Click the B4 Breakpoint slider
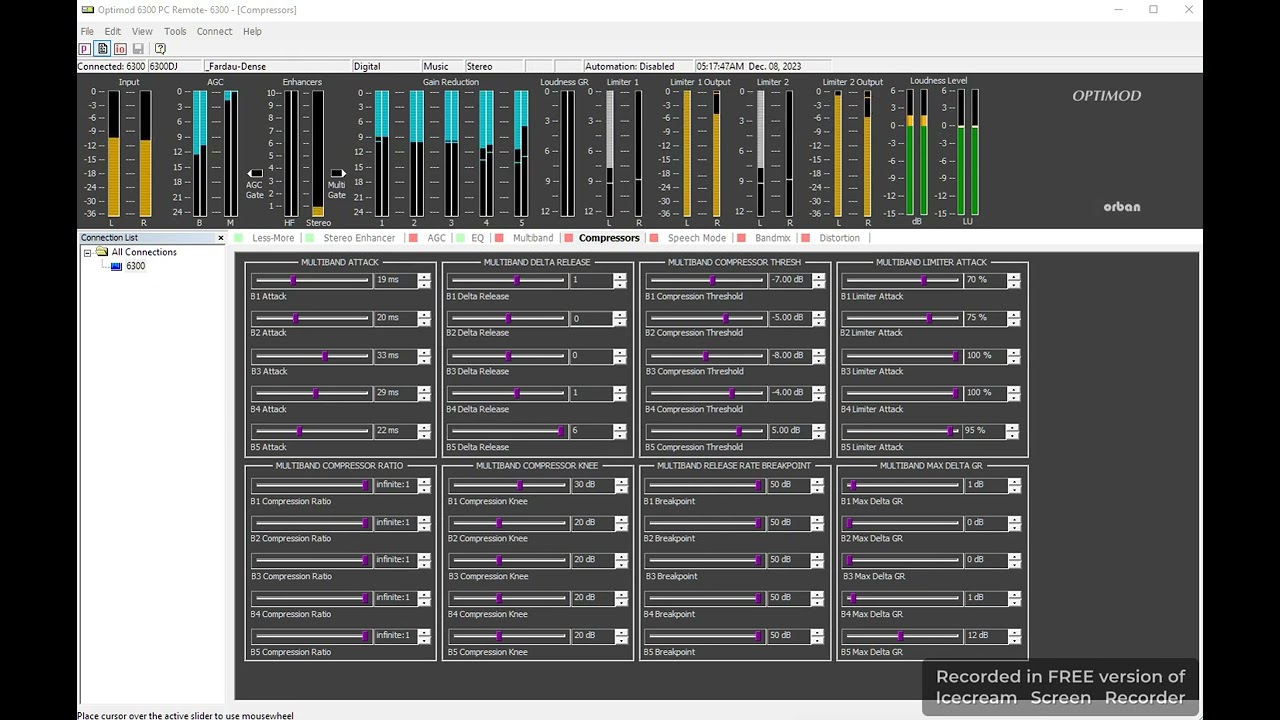This screenshot has width=1280, height=720. tap(705, 598)
